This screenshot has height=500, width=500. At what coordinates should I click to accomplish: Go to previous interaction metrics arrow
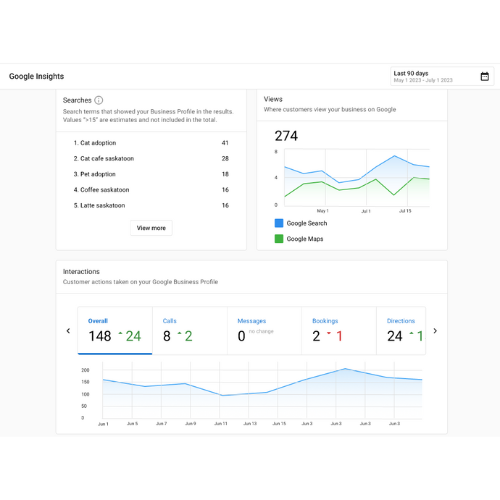point(68,331)
